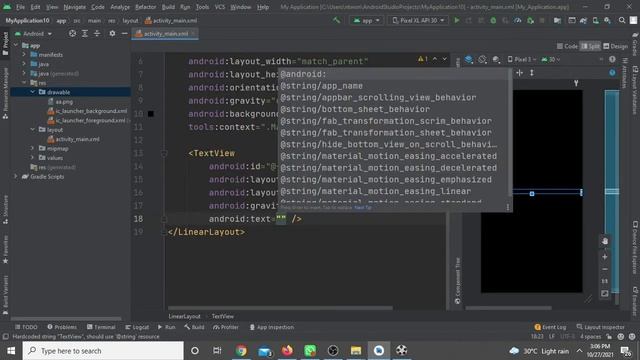Open SDK Manager icon in toolbar
Screen dimensions: 640x360
(607, 20)
